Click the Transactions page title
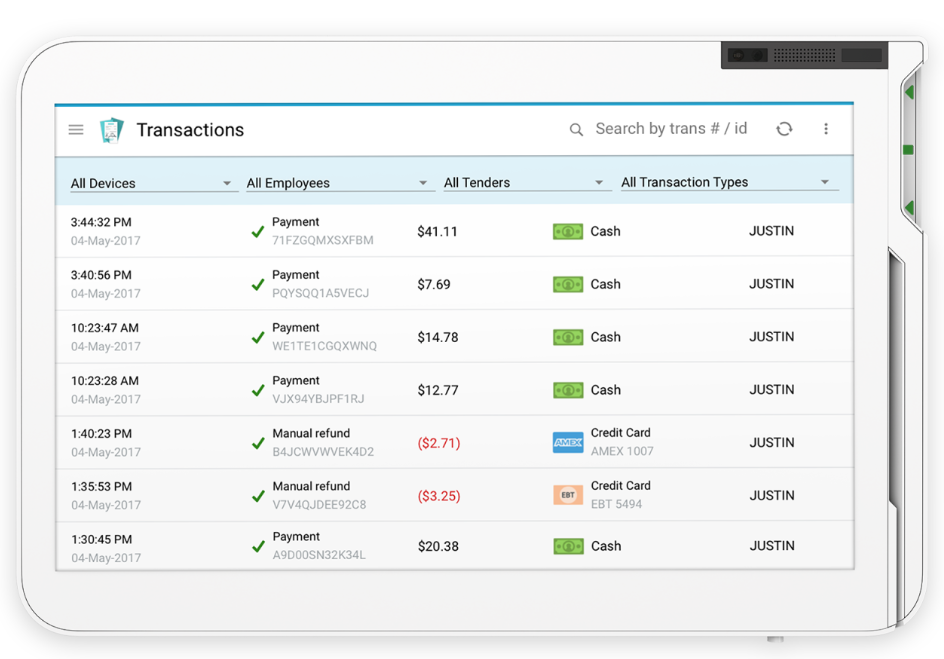This screenshot has height=659, width=944. [190, 130]
